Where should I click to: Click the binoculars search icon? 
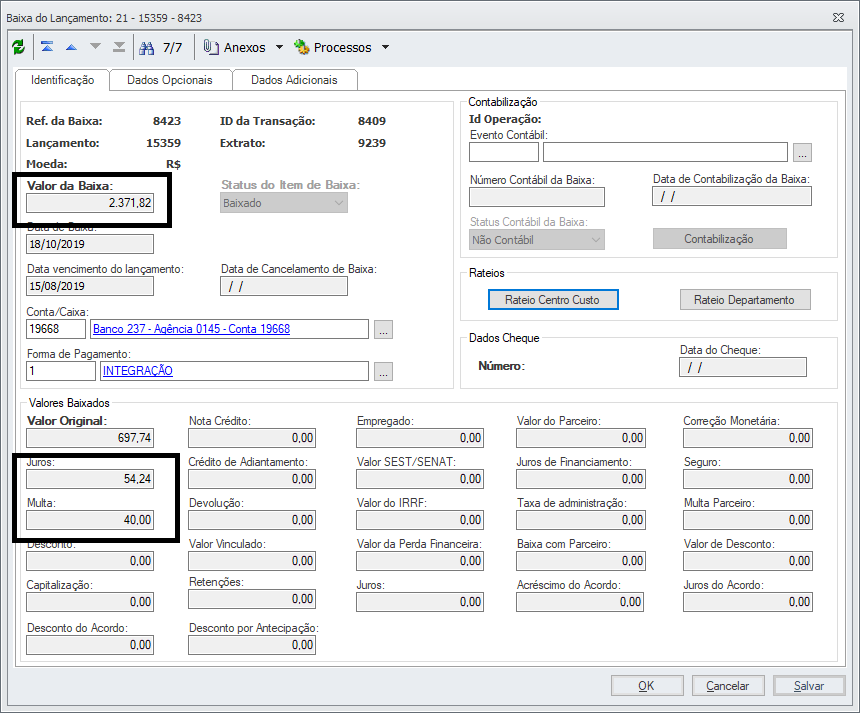[146, 48]
